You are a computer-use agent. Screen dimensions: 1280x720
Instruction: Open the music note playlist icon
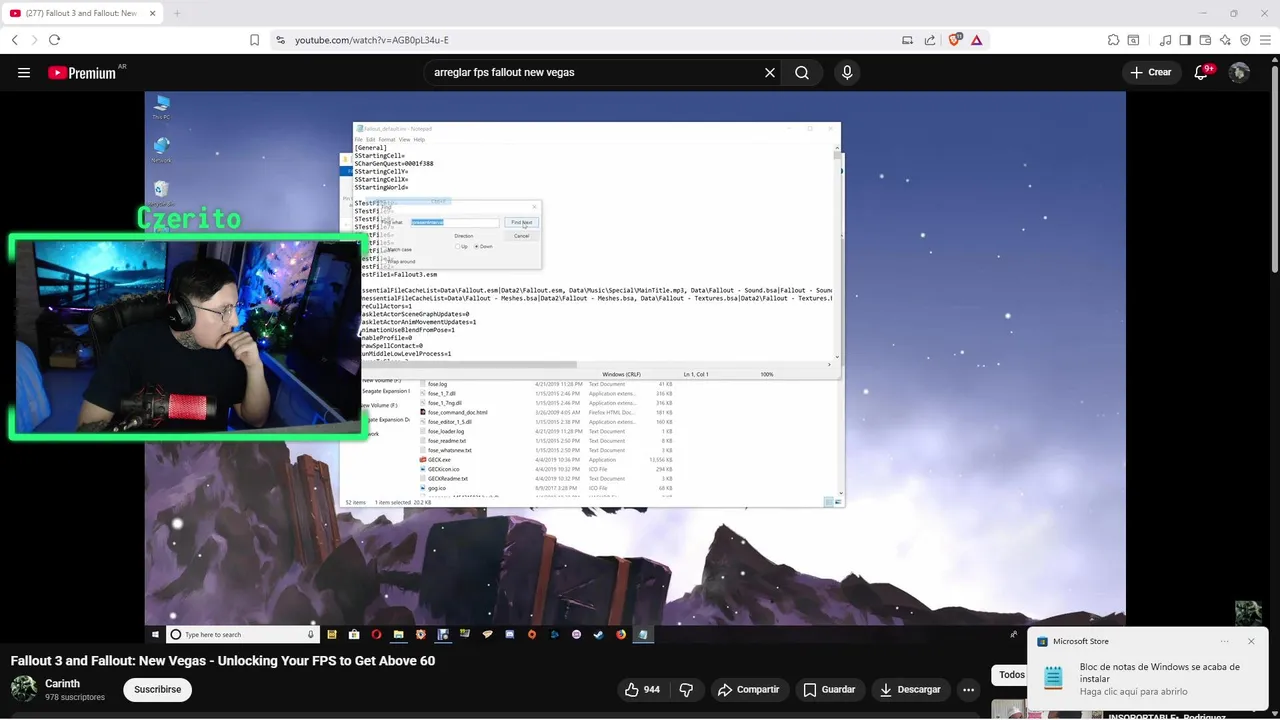tap(1166, 40)
